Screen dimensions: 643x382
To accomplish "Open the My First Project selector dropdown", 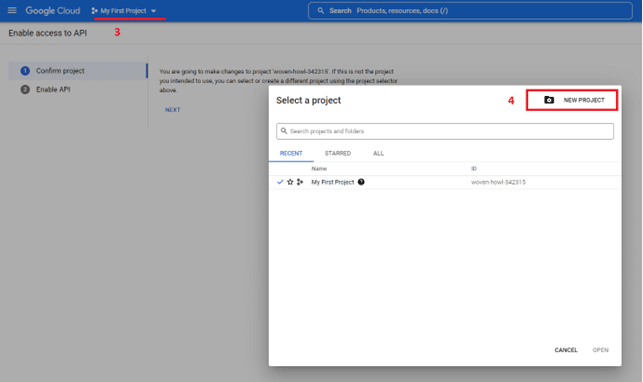I will 124,11.
